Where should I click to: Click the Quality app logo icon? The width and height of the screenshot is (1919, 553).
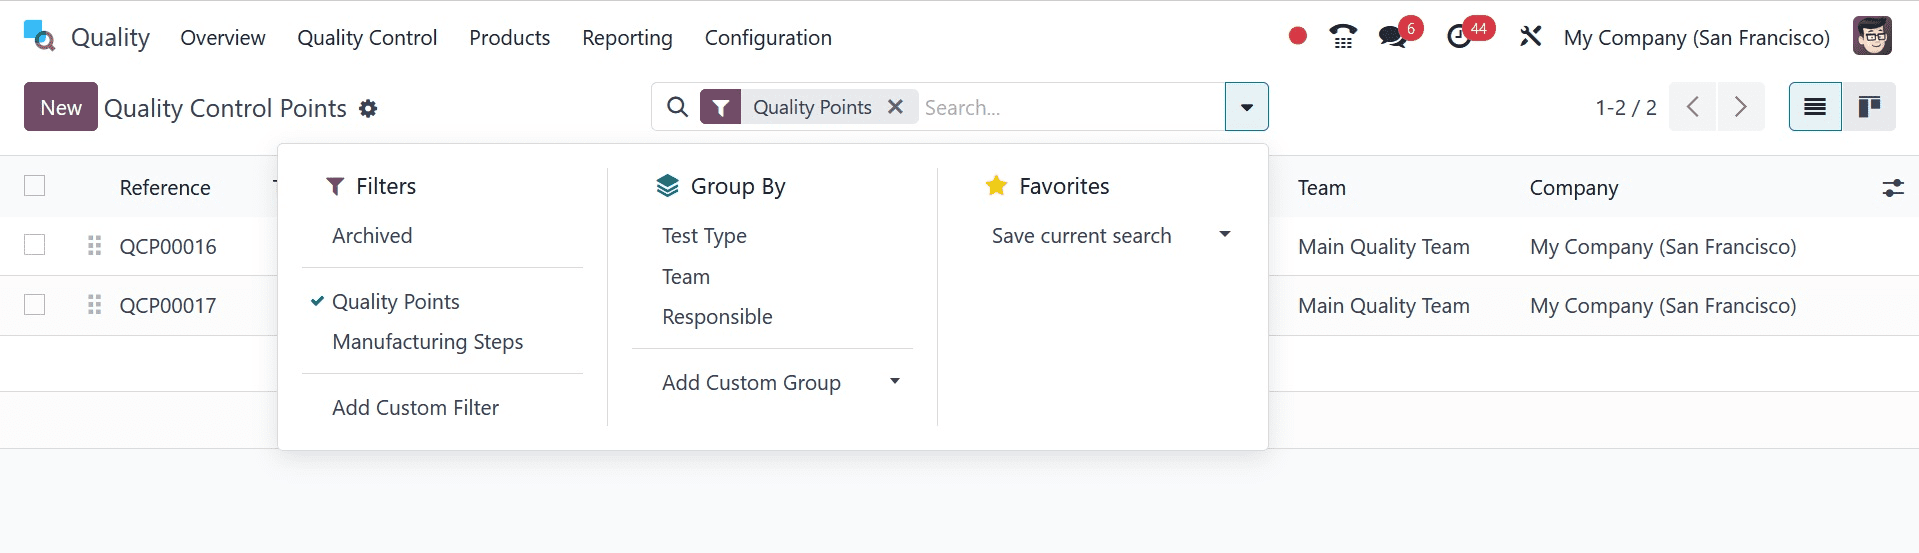39,36
